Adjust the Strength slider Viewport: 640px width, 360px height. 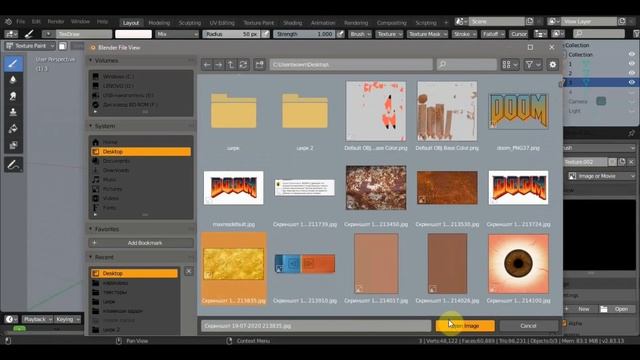pyautogui.click(x=304, y=34)
